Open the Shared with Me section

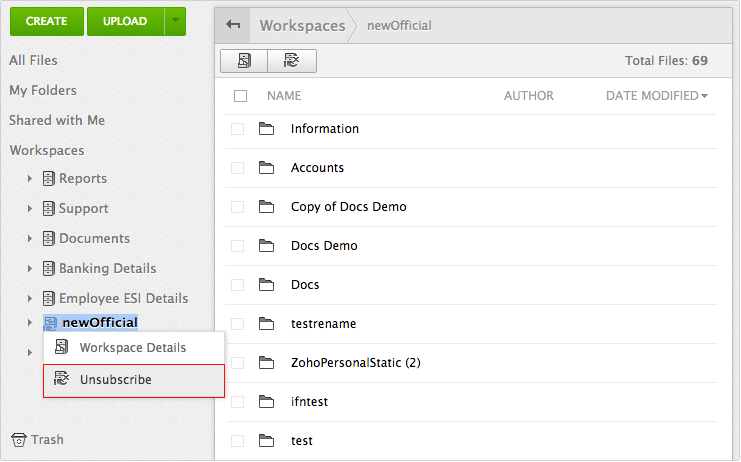(57, 120)
